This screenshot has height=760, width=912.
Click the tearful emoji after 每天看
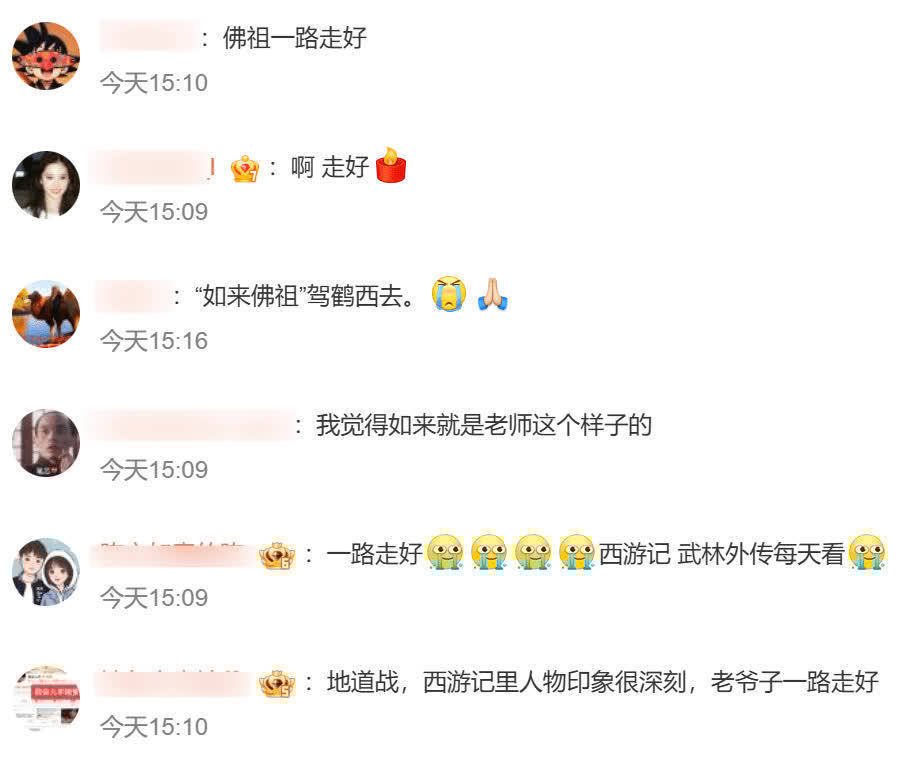[867, 552]
